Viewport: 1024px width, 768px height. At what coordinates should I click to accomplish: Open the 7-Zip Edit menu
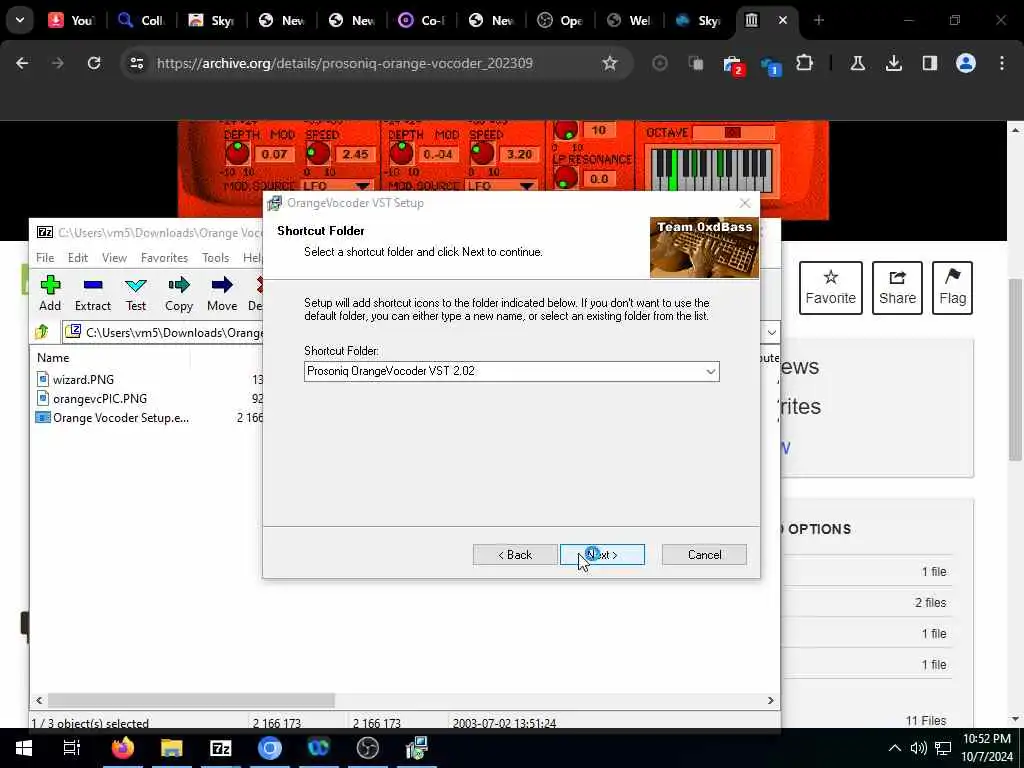[78, 258]
